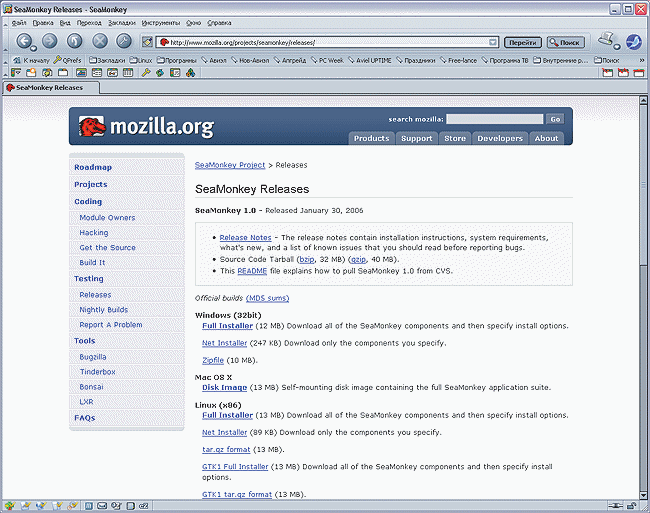Open Address Book icon in status bar
Screen dimensions: 650x513
(x=130, y=506)
